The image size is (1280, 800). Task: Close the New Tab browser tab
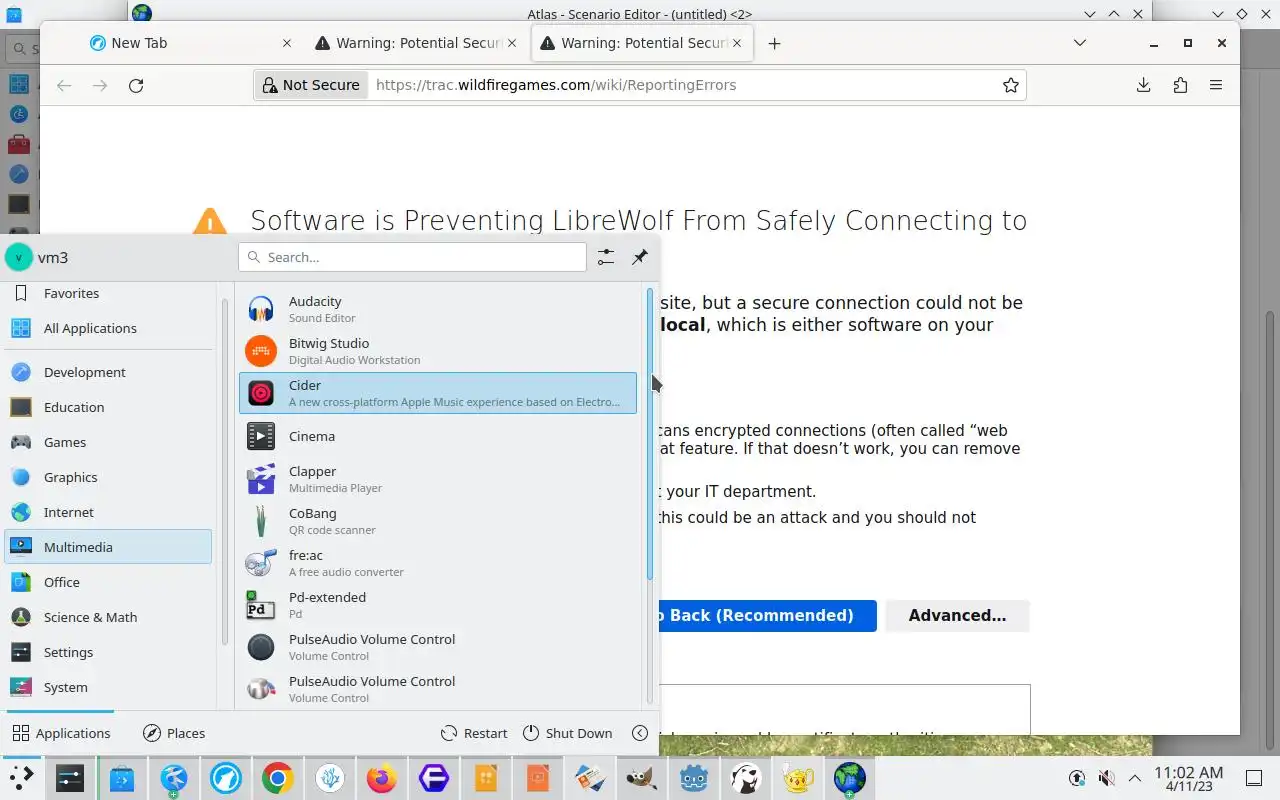(x=287, y=43)
